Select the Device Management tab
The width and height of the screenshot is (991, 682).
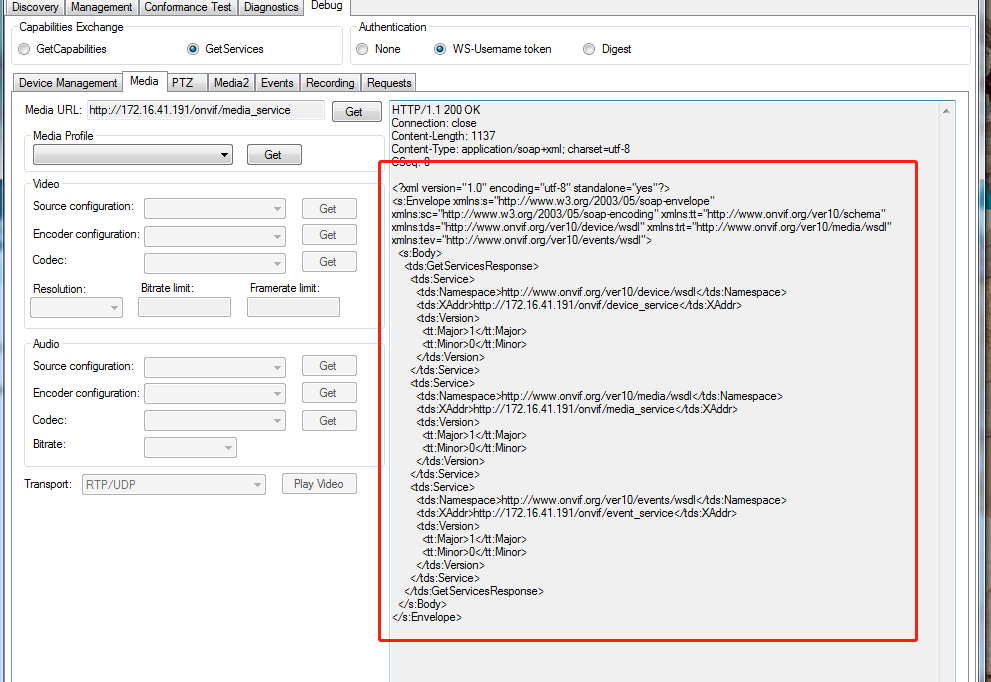(x=66, y=82)
